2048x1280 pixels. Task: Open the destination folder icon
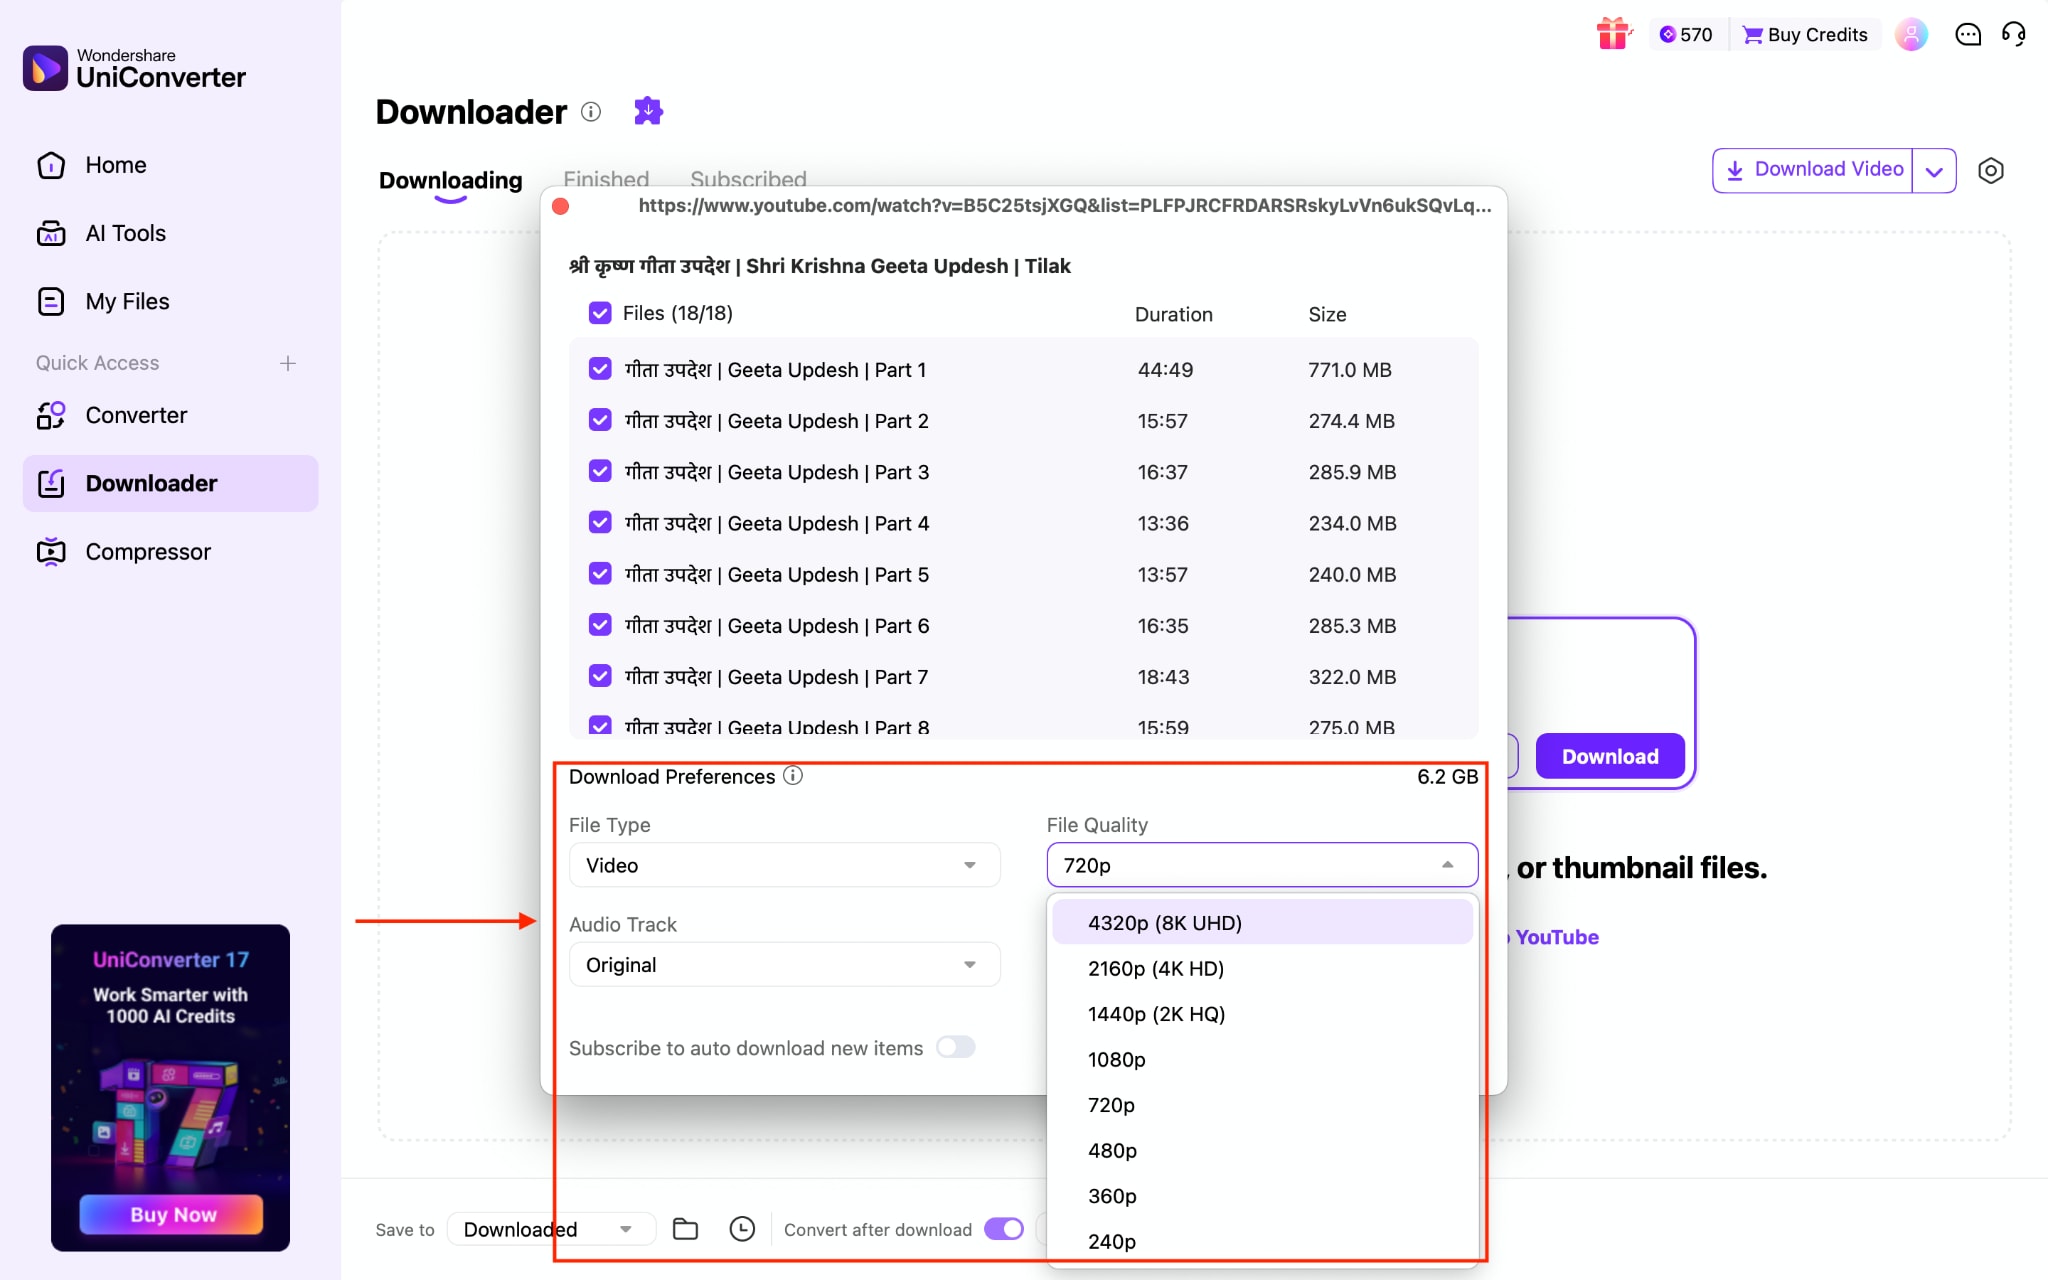685,1228
